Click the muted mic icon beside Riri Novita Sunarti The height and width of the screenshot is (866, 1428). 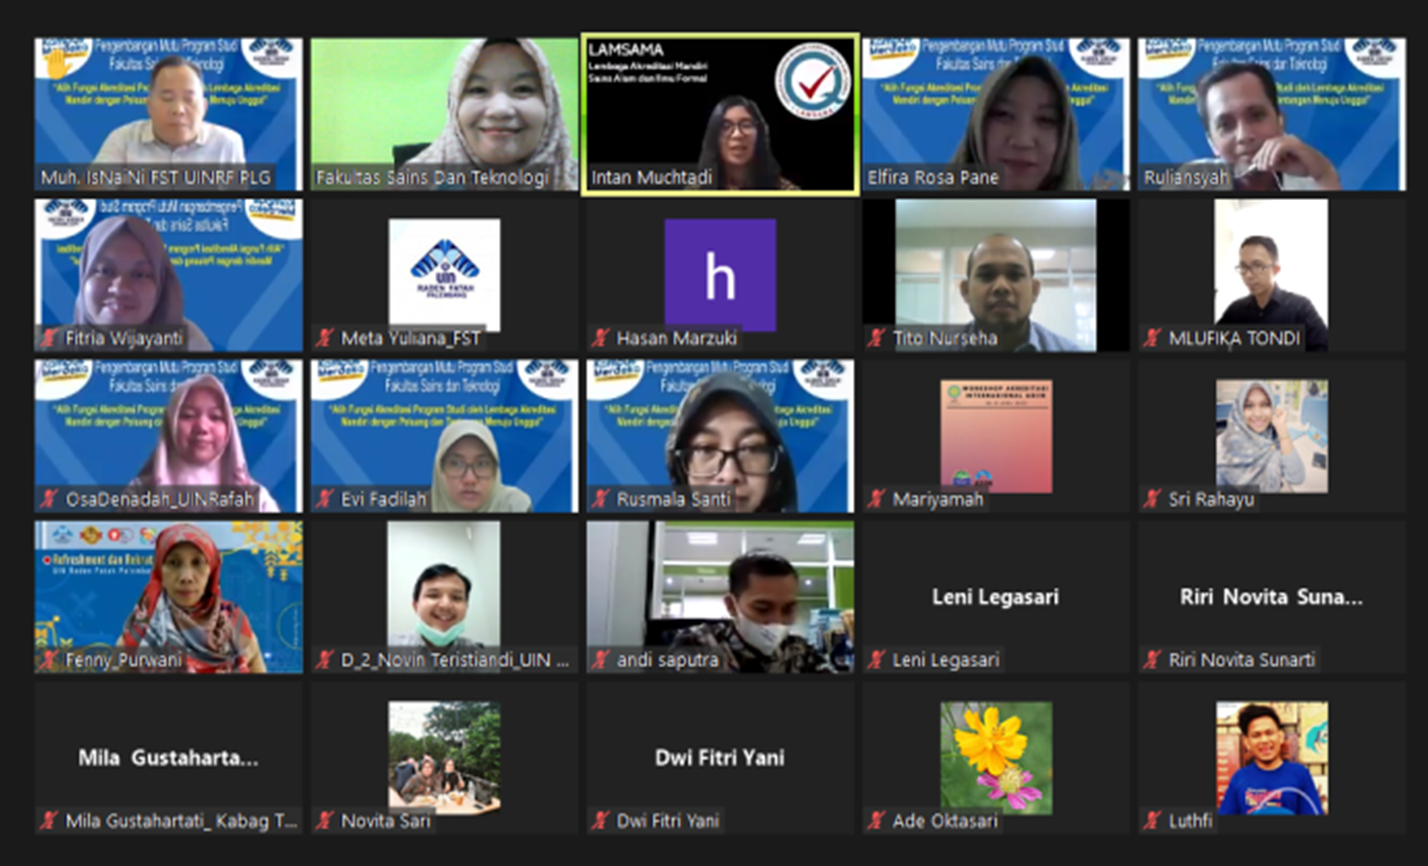point(1152,660)
